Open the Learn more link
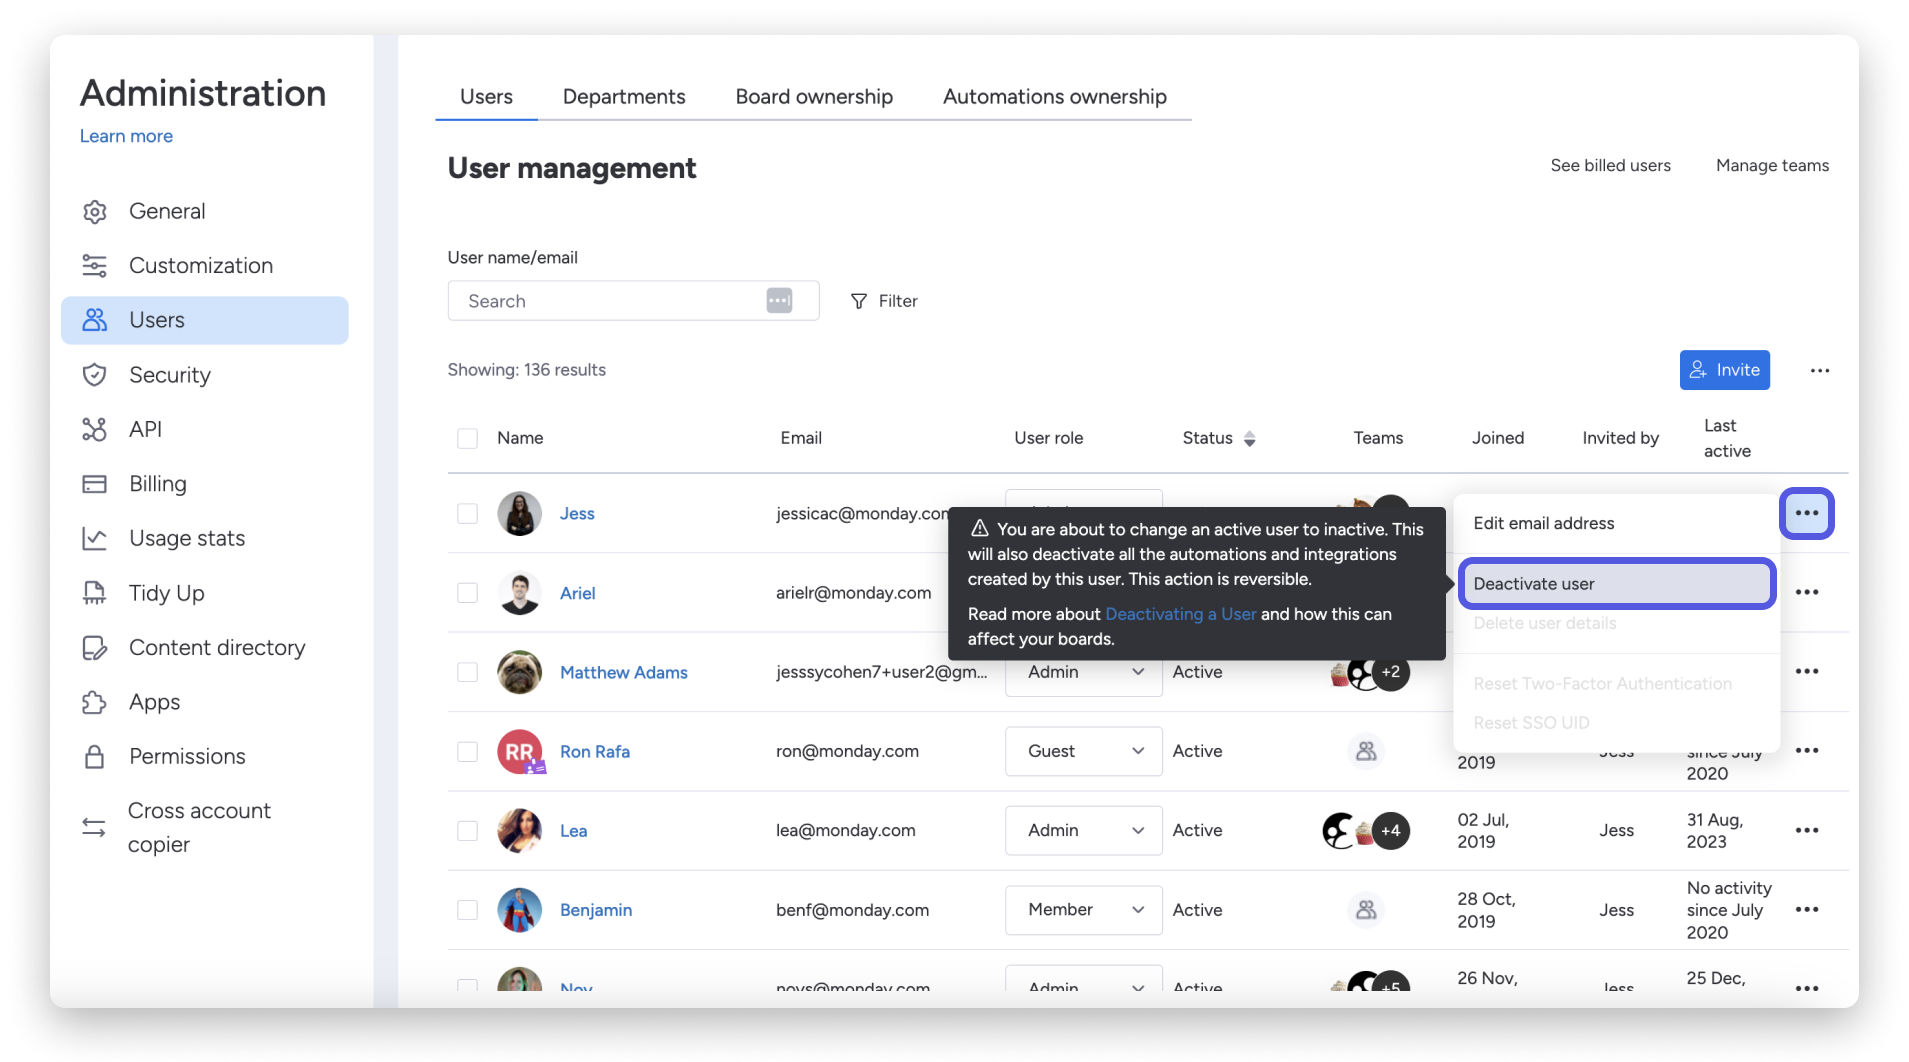This screenshot has width=1909, height=1062. pyautogui.click(x=126, y=136)
